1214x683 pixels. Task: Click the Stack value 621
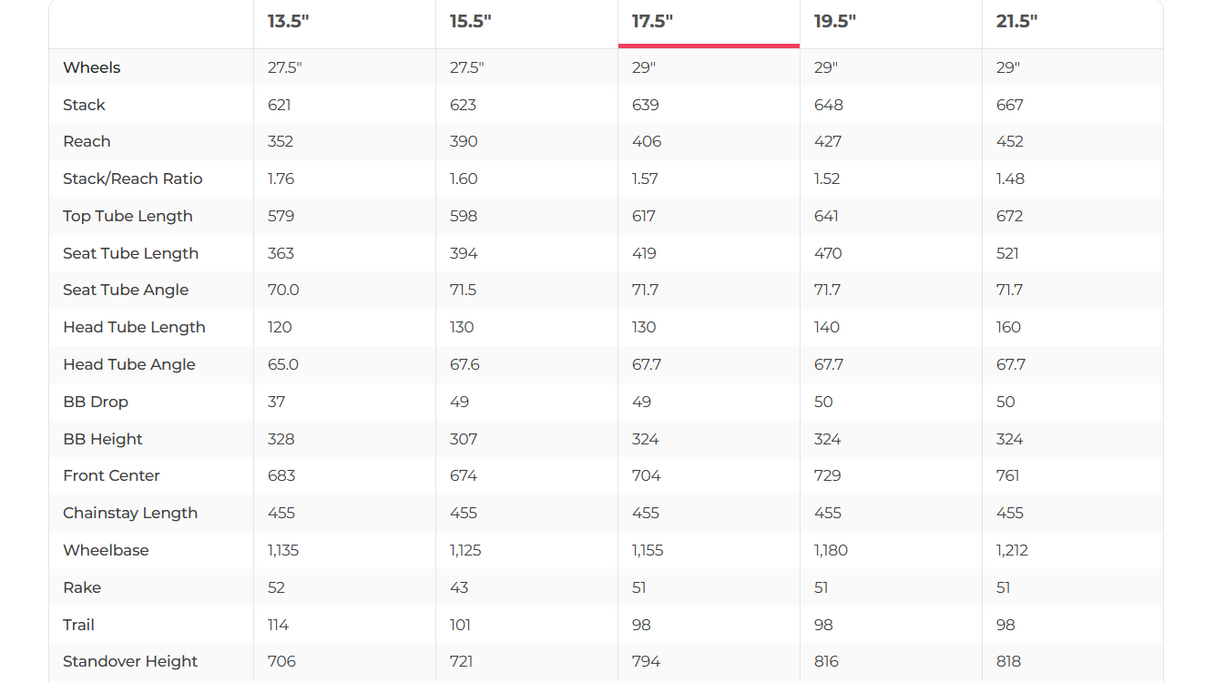(280, 105)
